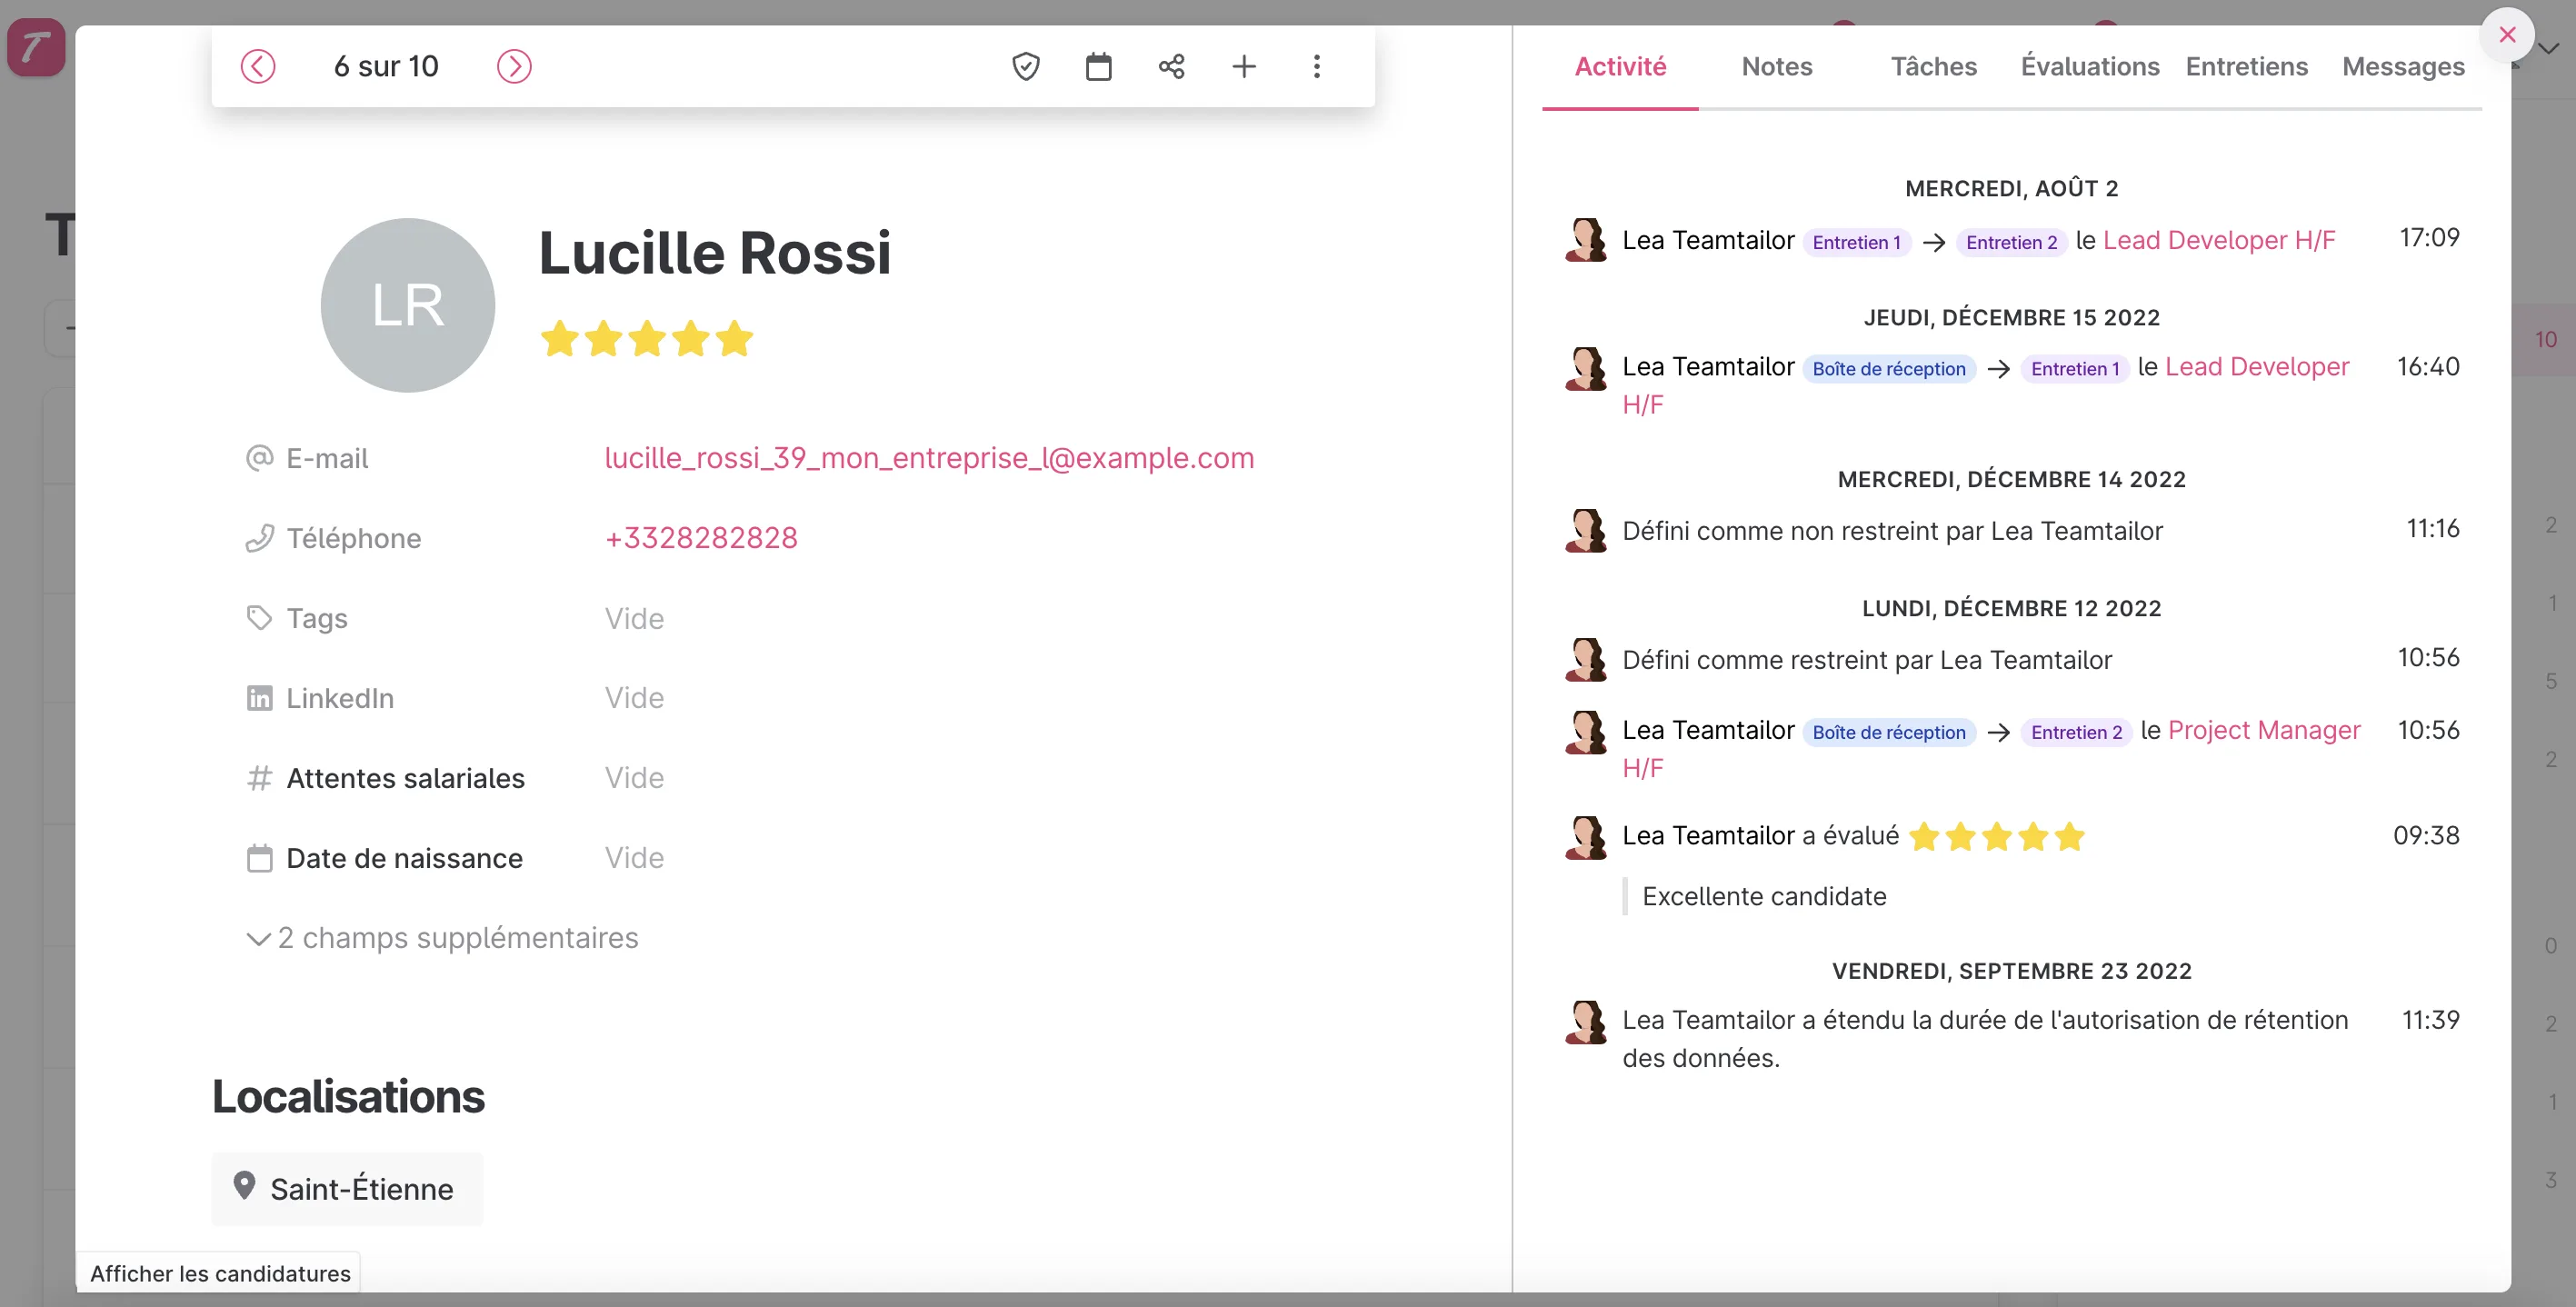The image size is (2576, 1307).
Task: Click the Saint-Étienne map pin icon
Action: [x=244, y=1186]
